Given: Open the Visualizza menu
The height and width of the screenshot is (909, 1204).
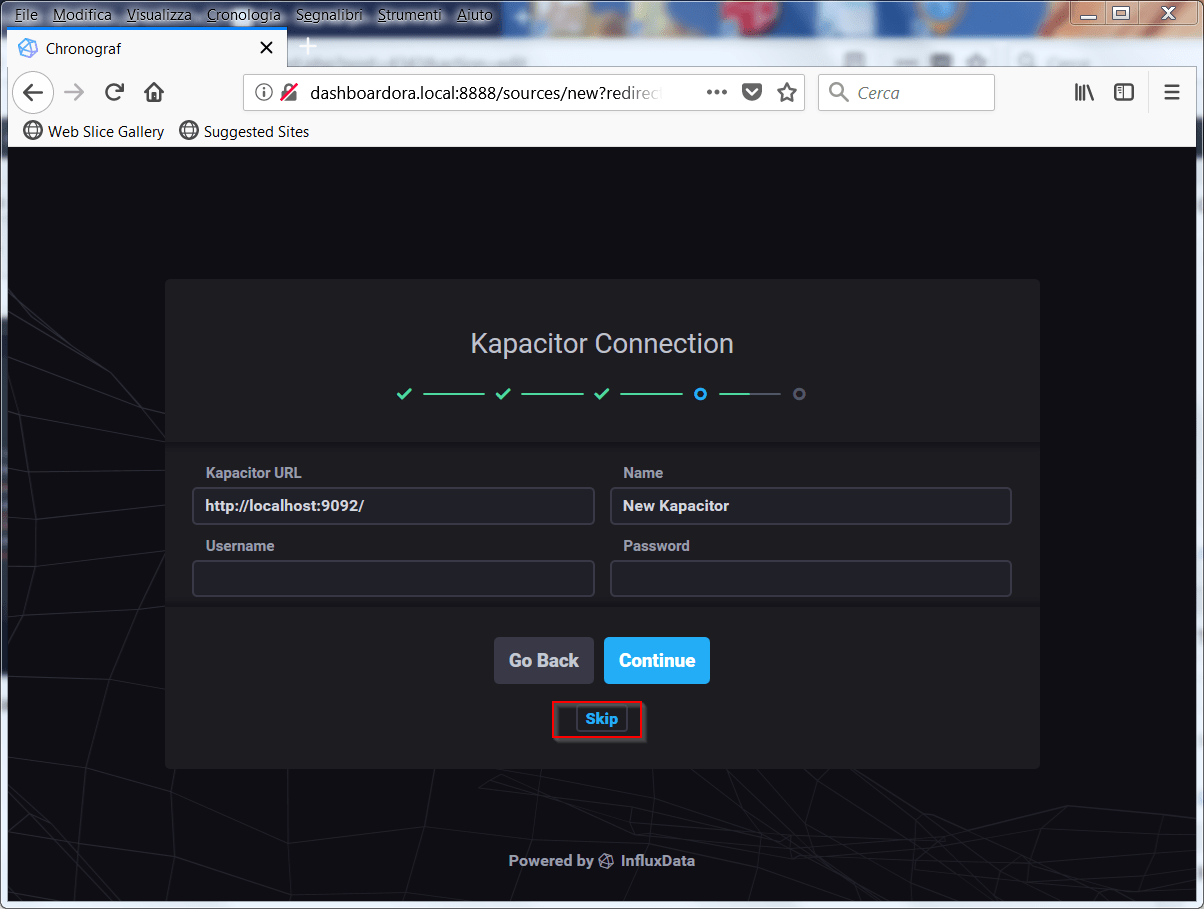Looking at the screenshot, I should [x=159, y=15].
